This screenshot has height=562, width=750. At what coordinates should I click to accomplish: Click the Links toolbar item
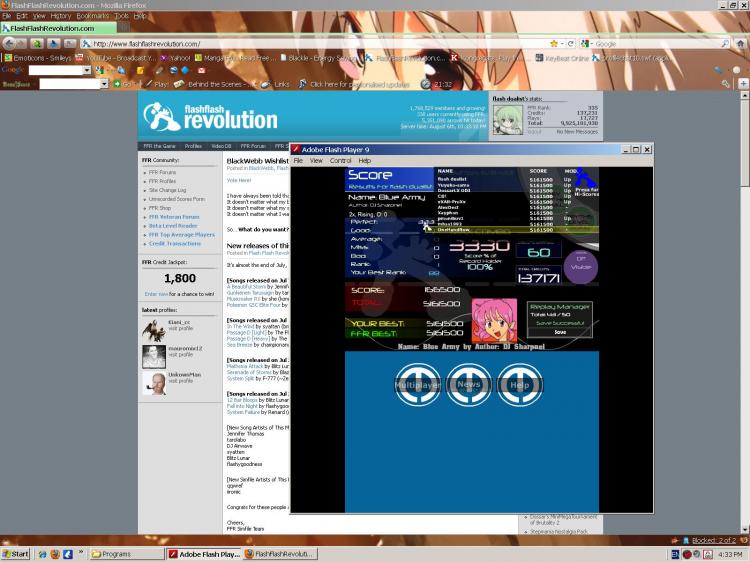pyautogui.click(x=276, y=84)
